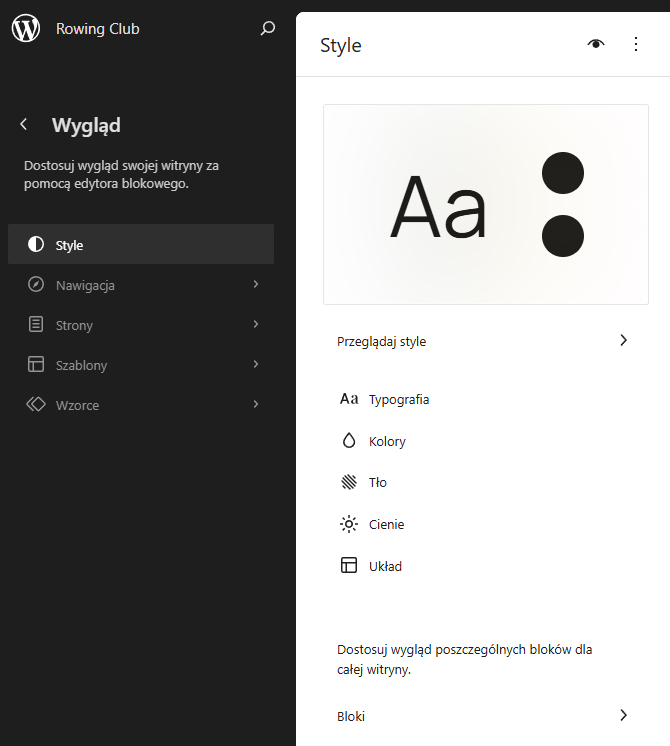
Task: Expand the Szablony chevron
Action: tap(256, 364)
